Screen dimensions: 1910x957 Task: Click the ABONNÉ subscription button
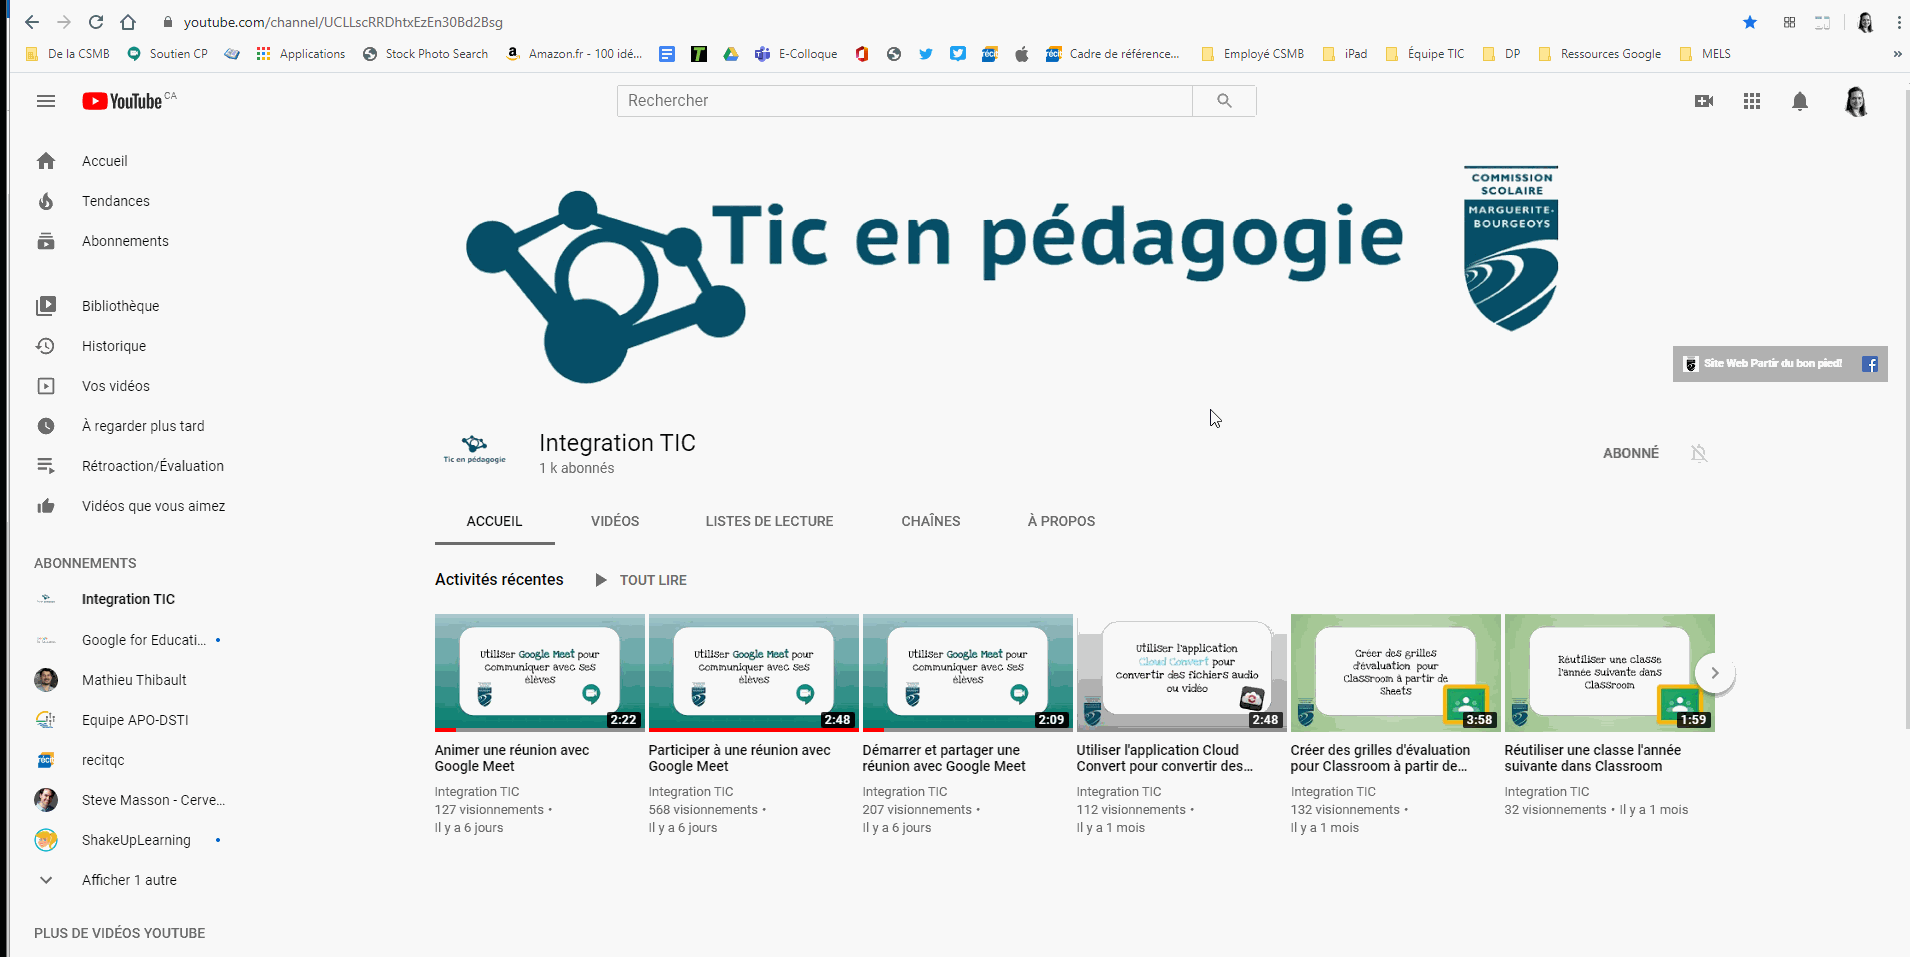click(1631, 453)
